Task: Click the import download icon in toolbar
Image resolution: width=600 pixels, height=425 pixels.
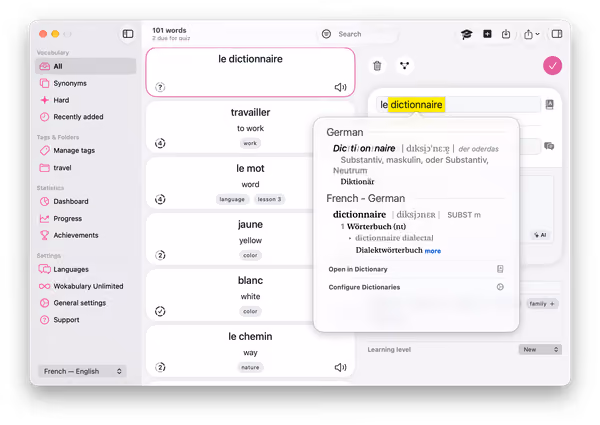Action: pos(506,34)
